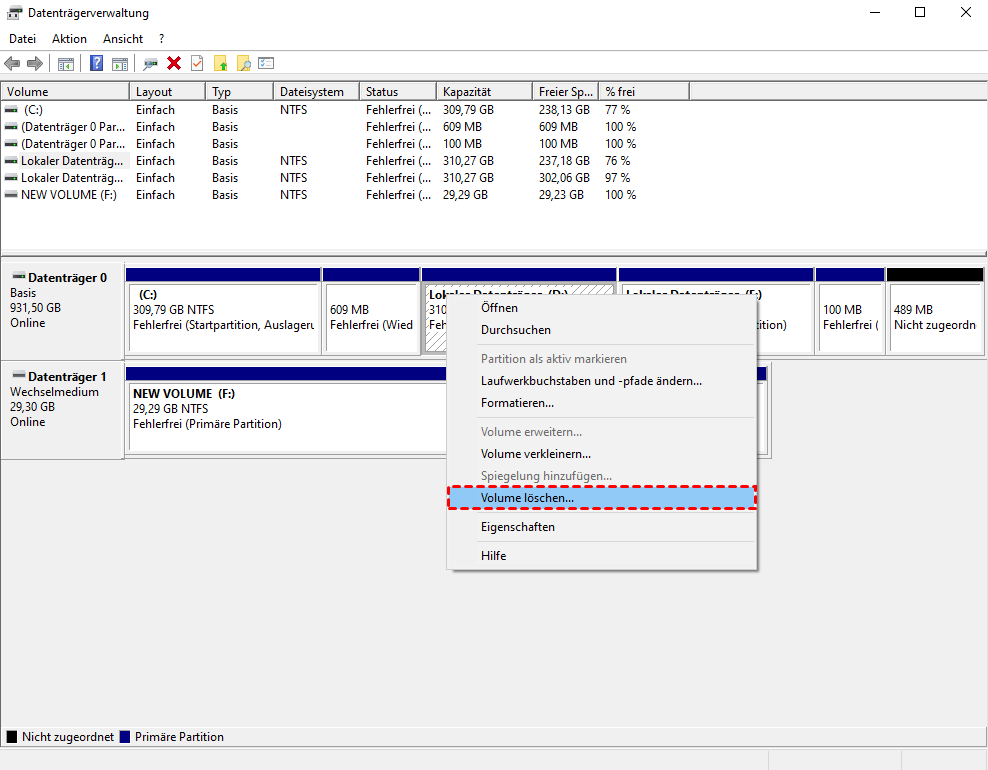Click the disk icon next to Datenträger 0
Viewport: 988px width, 770px height.
19,277
